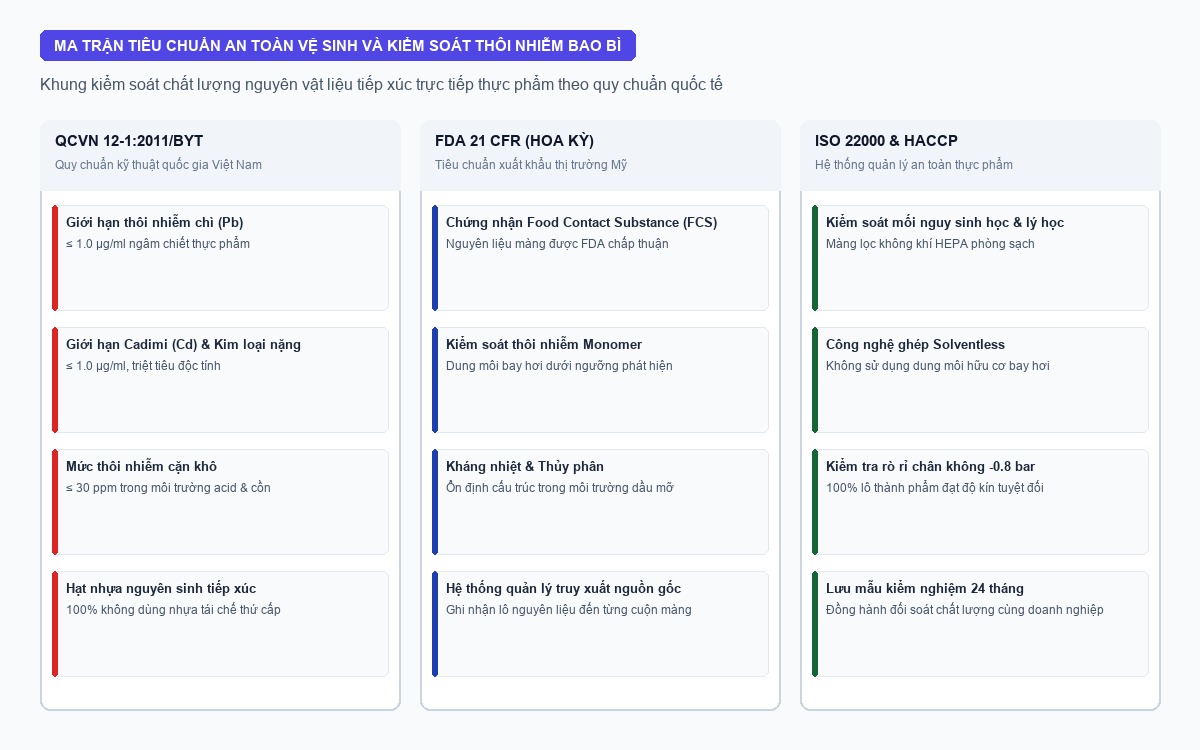The height and width of the screenshot is (750, 1200).
Task: Open the Giới hạn Cadimi (Cd) & Kim loại nặng card
Action: (x=220, y=380)
